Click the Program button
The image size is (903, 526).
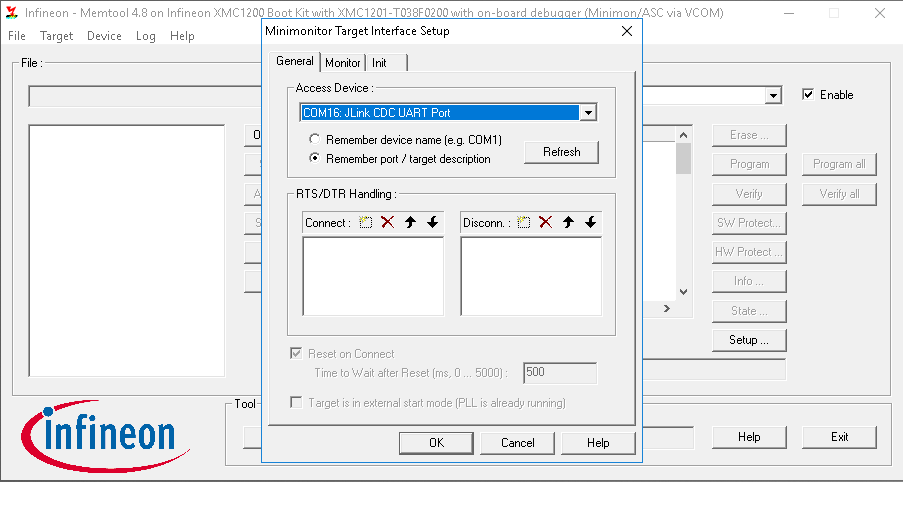[749, 165]
